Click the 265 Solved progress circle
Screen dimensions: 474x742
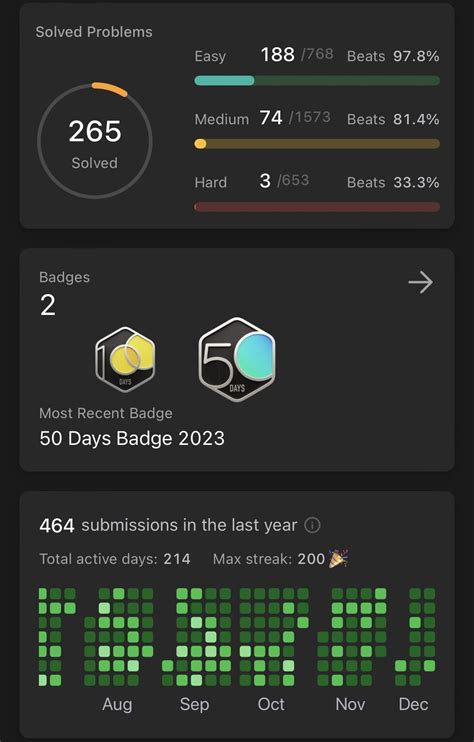95,141
